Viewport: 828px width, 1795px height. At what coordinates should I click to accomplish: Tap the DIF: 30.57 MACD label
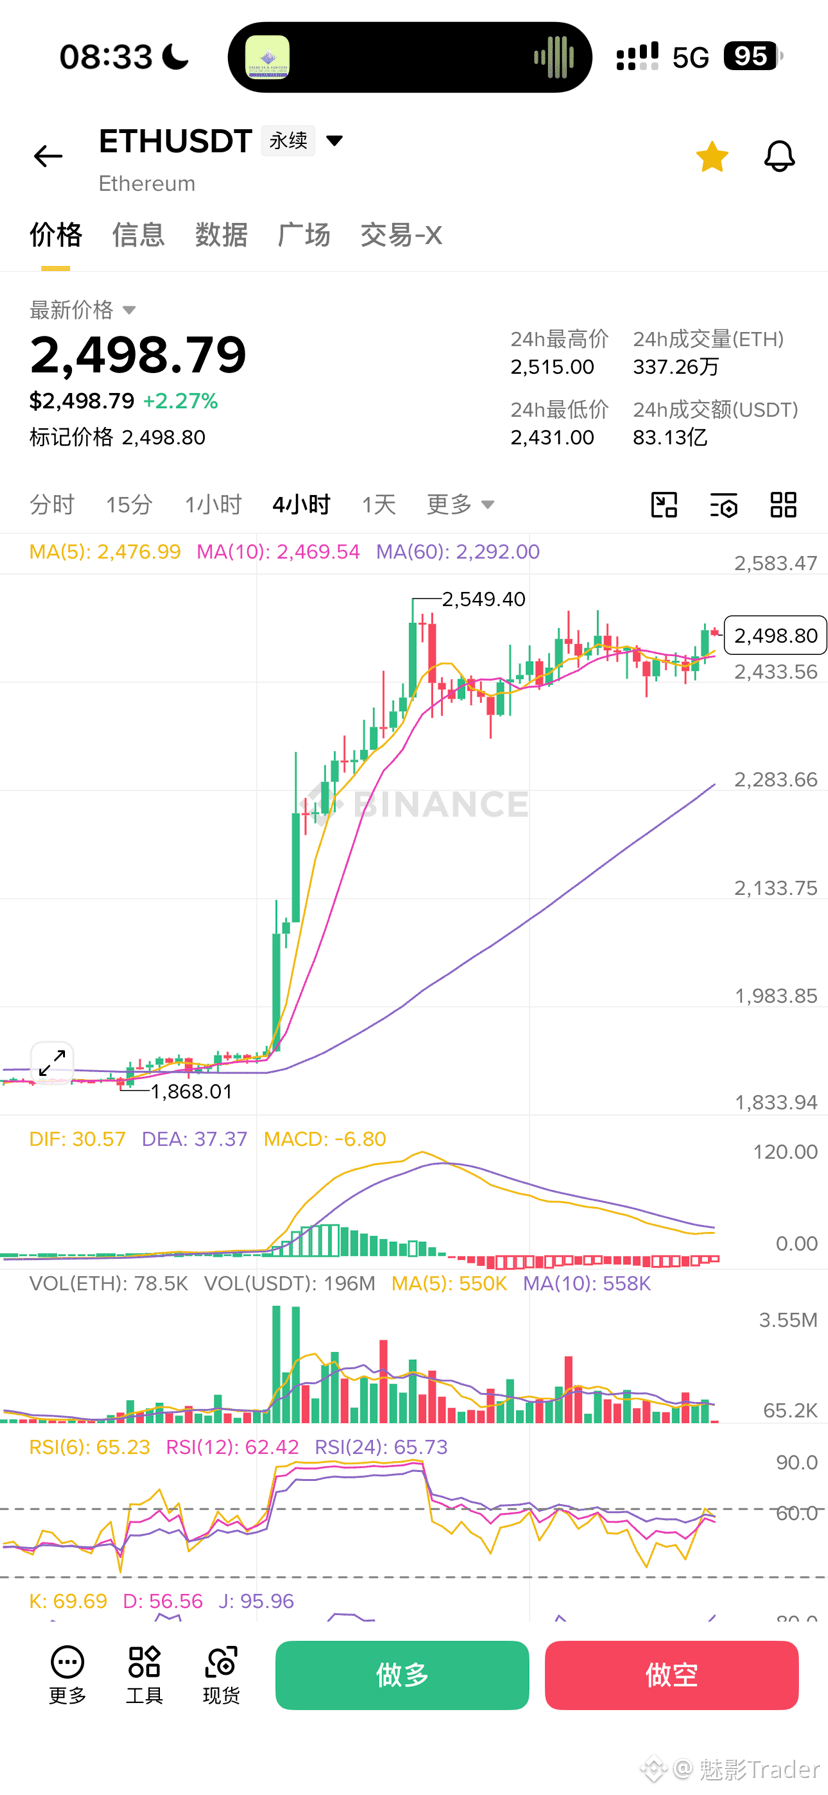point(77,1139)
